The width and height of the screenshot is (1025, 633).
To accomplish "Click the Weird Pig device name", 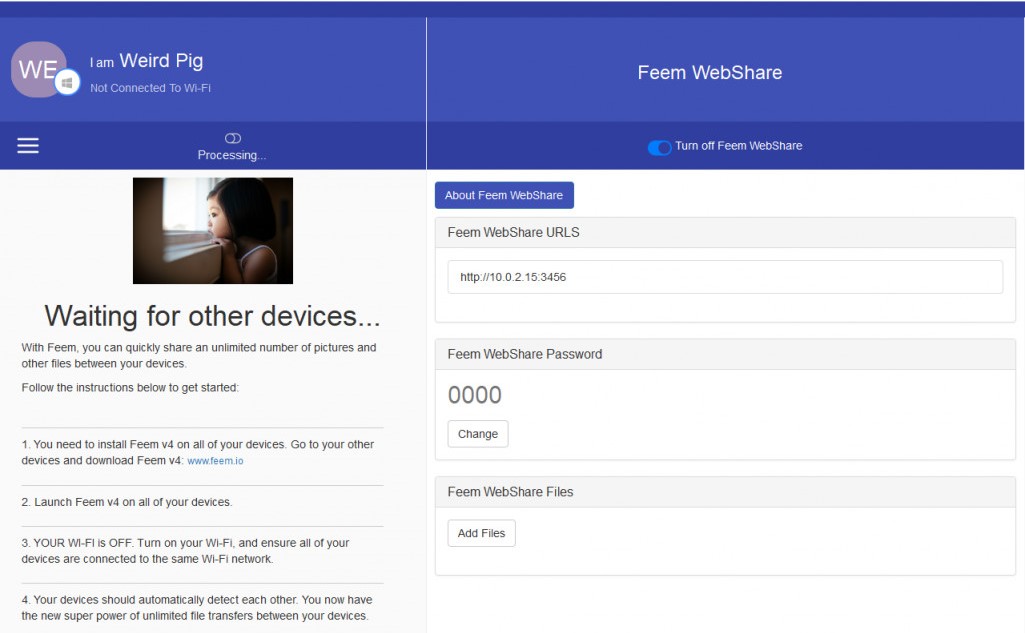I will tap(161, 61).
